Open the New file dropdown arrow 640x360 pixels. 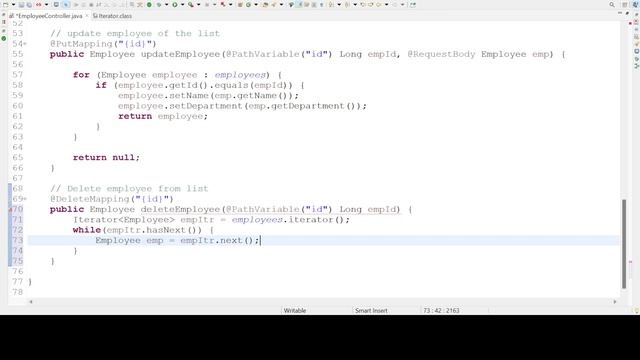13,4
